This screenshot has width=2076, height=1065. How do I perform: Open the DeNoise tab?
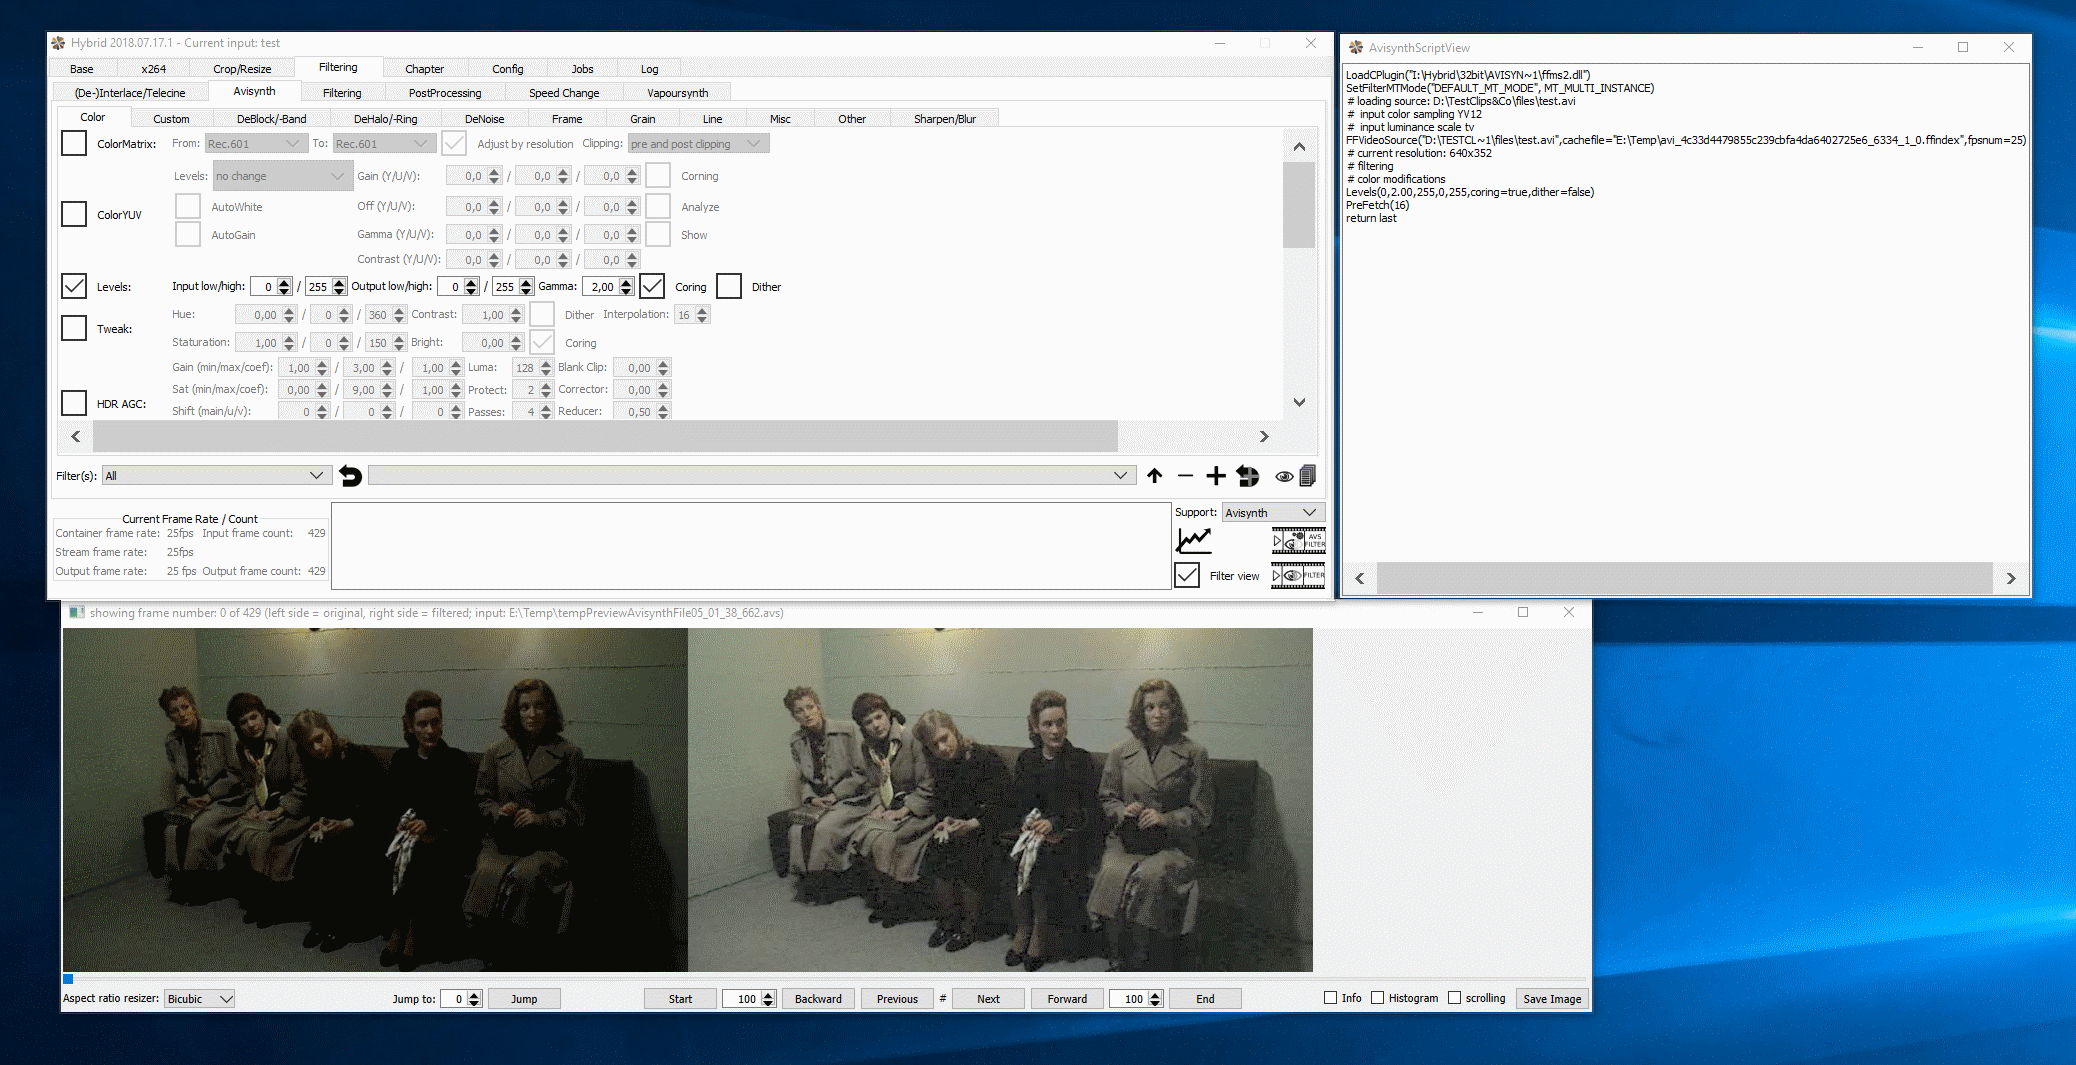[x=484, y=119]
